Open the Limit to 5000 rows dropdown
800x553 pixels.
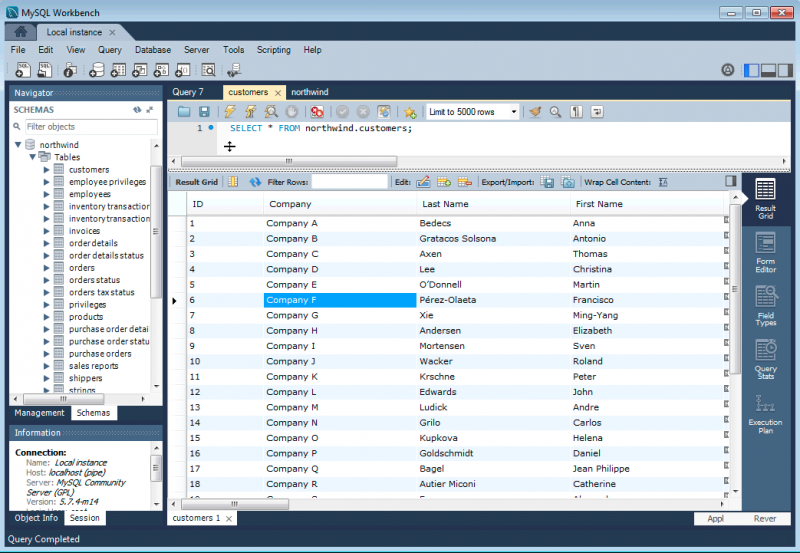coord(472,112)
